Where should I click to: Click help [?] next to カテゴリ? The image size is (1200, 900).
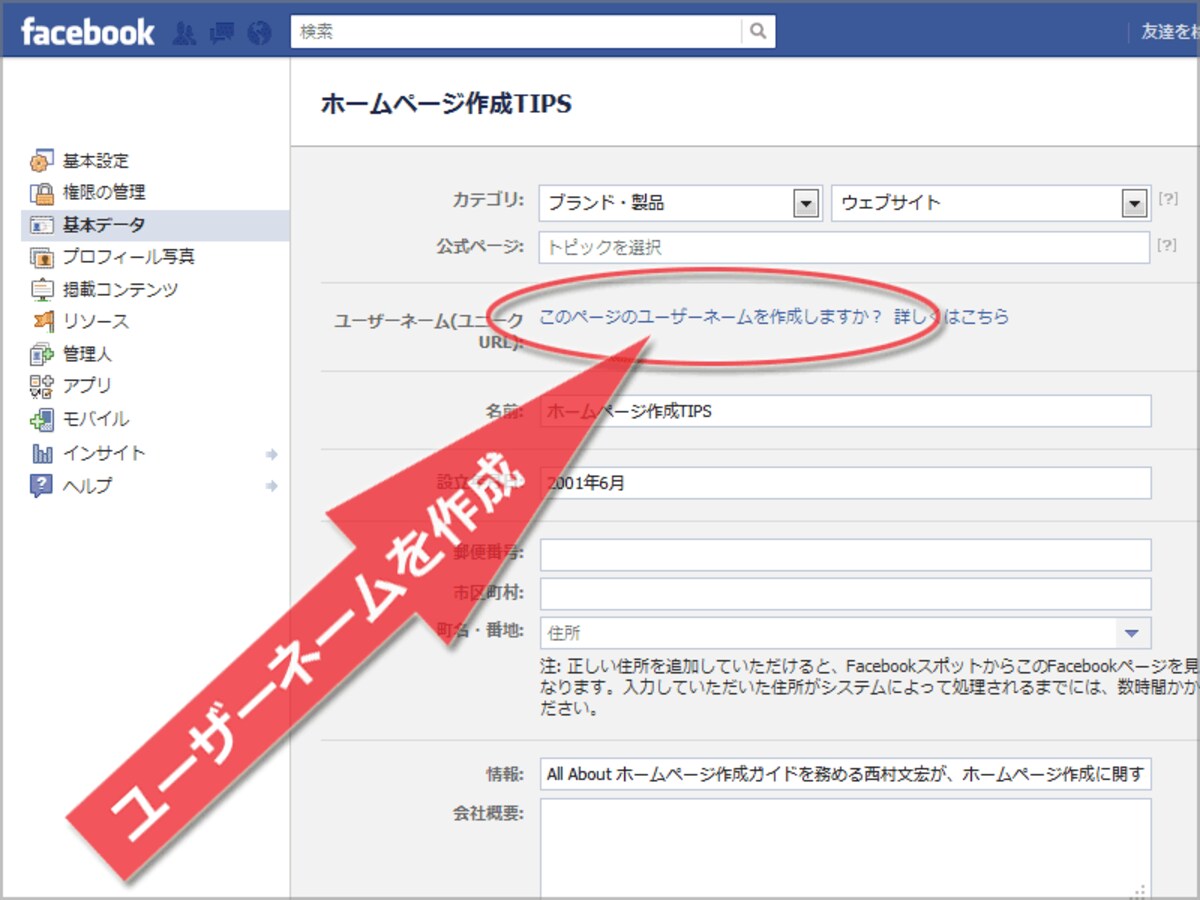coord(1167,198)
